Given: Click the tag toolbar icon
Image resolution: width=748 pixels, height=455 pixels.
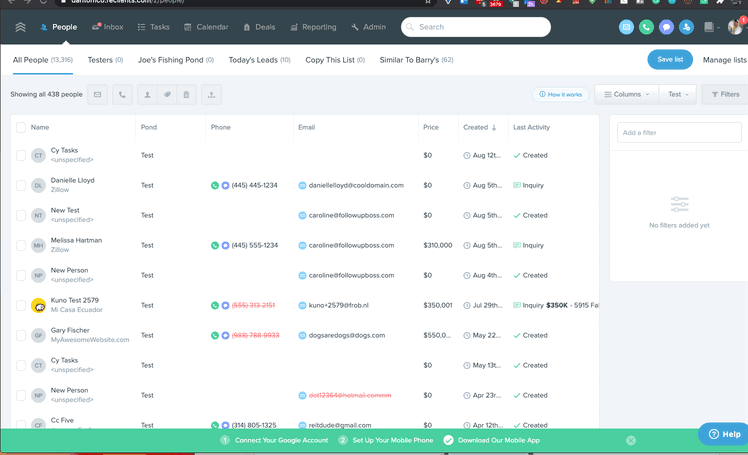Looking at the screenshot, I should [x=167, y=94].
